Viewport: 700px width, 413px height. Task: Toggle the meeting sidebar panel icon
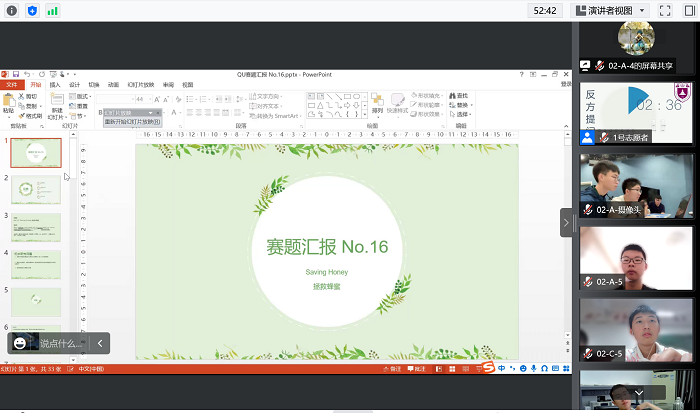690,11
